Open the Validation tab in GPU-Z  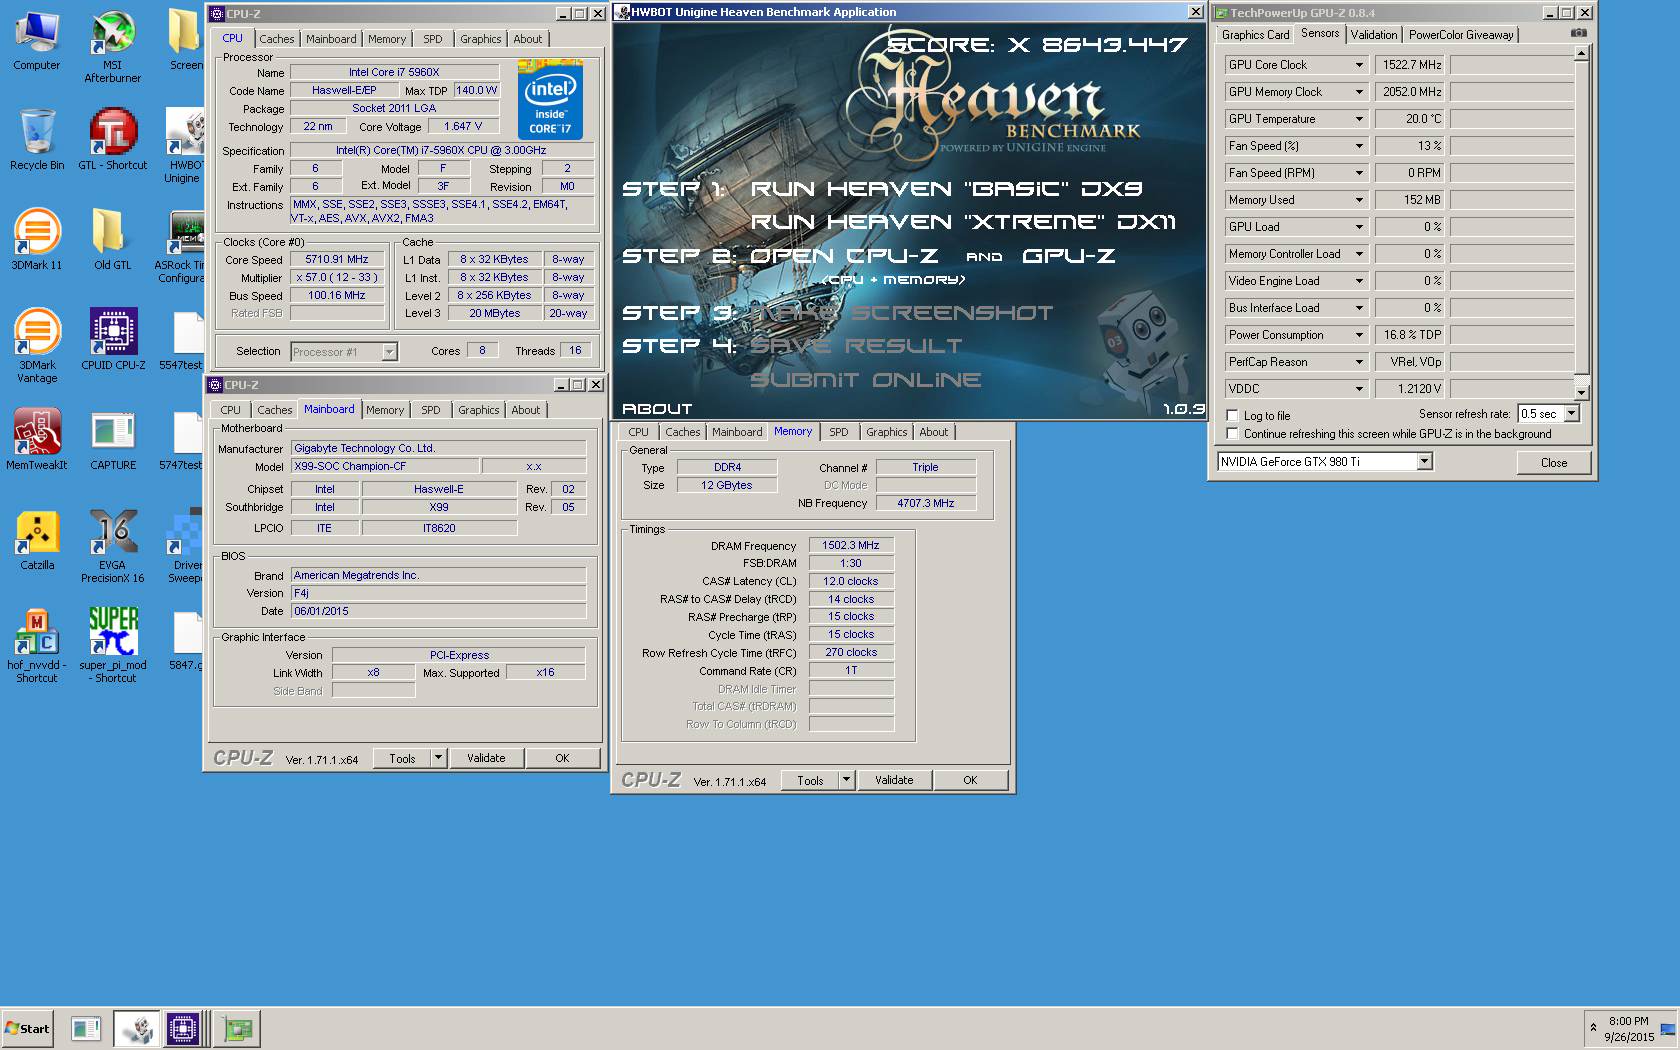tap(1374, 35)
